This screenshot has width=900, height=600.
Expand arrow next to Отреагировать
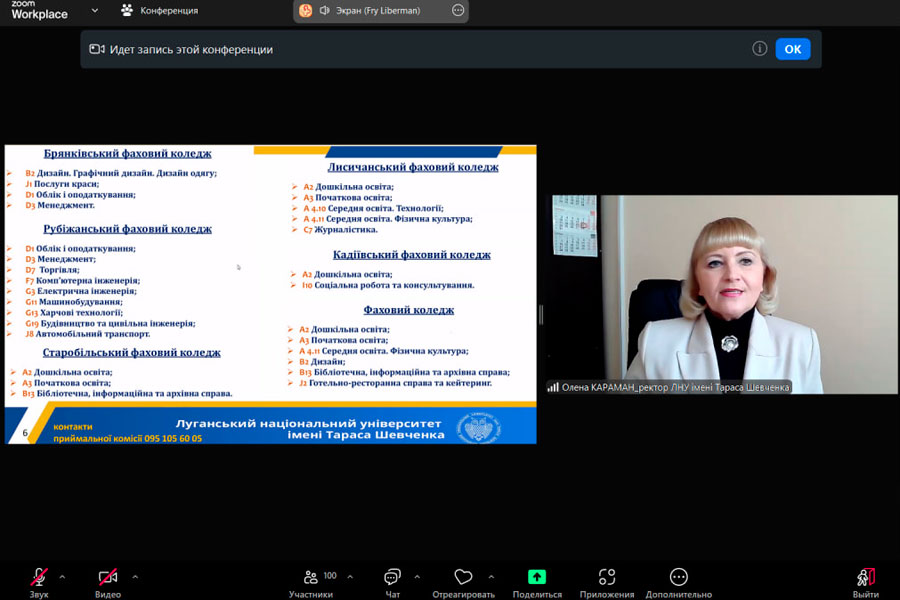491,577
